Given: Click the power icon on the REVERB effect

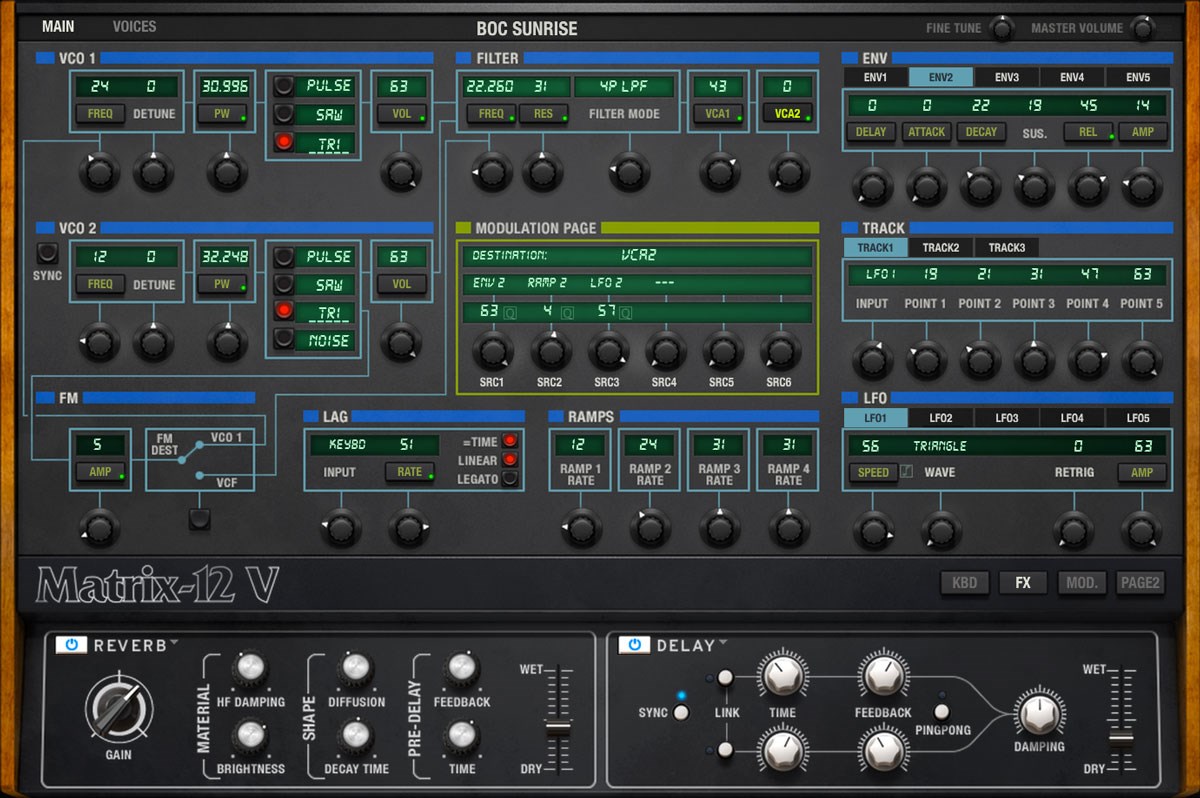Looking at the screenshot, I should [x=70, y=645].
